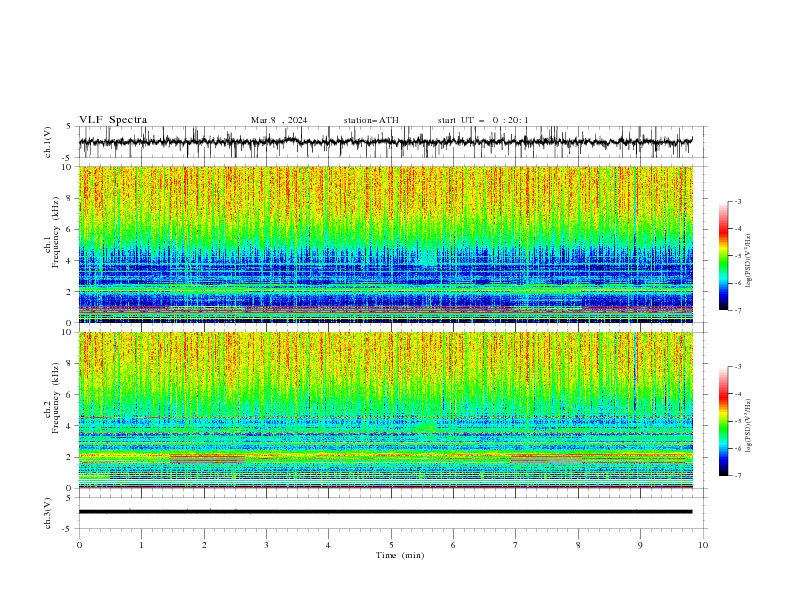Click time axis tick label "10"
The height and width of the screenshot is (612, 792).
click(703, 545)
